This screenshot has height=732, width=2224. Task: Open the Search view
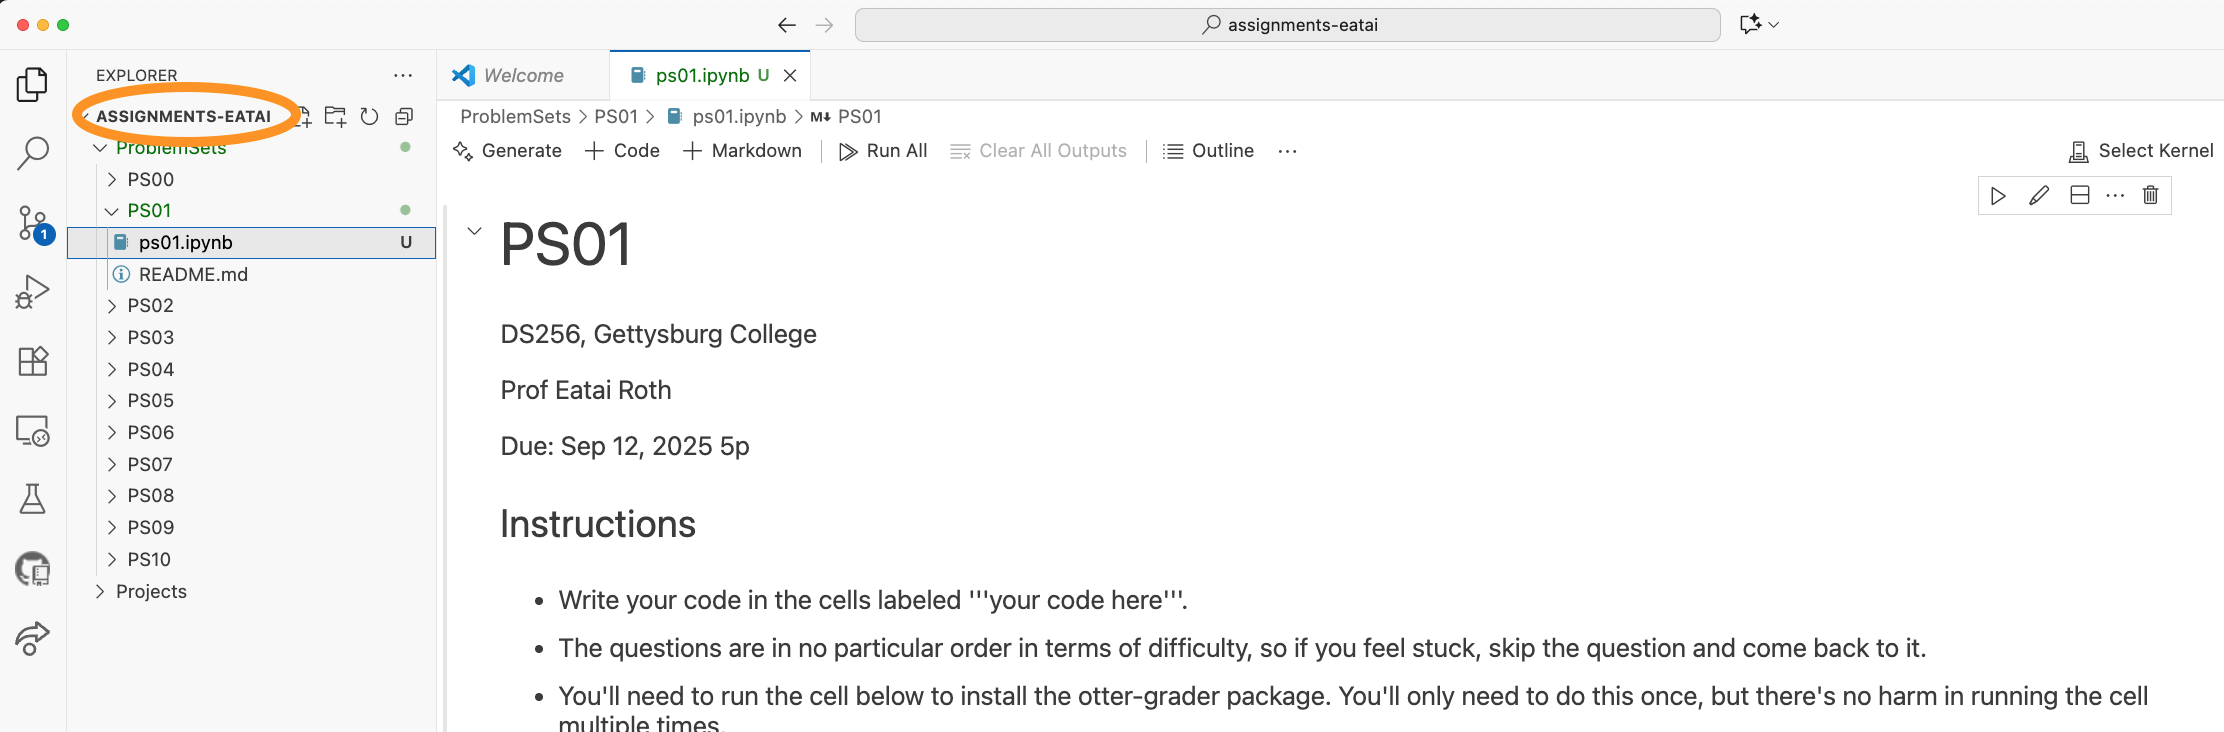32,152
